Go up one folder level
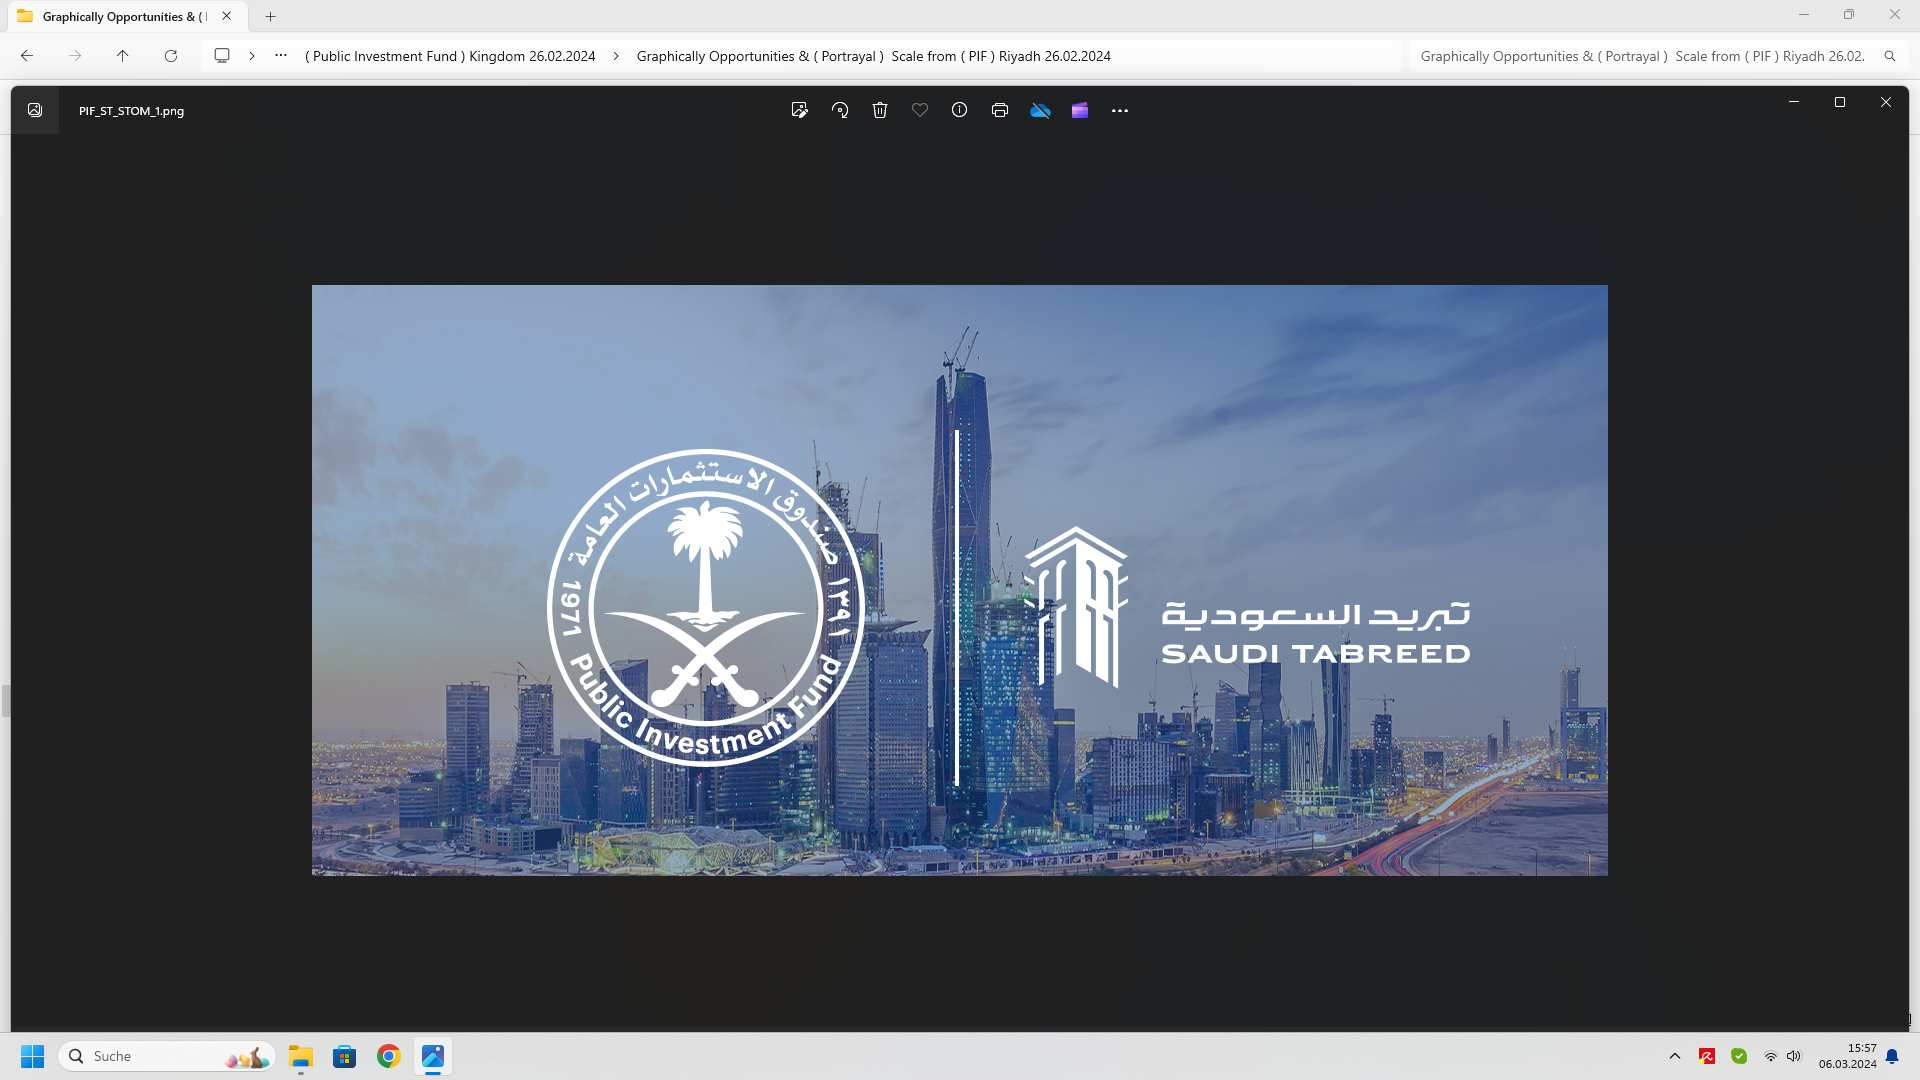Viewport: 1920px width, 1080px height. tap(123, 56)
